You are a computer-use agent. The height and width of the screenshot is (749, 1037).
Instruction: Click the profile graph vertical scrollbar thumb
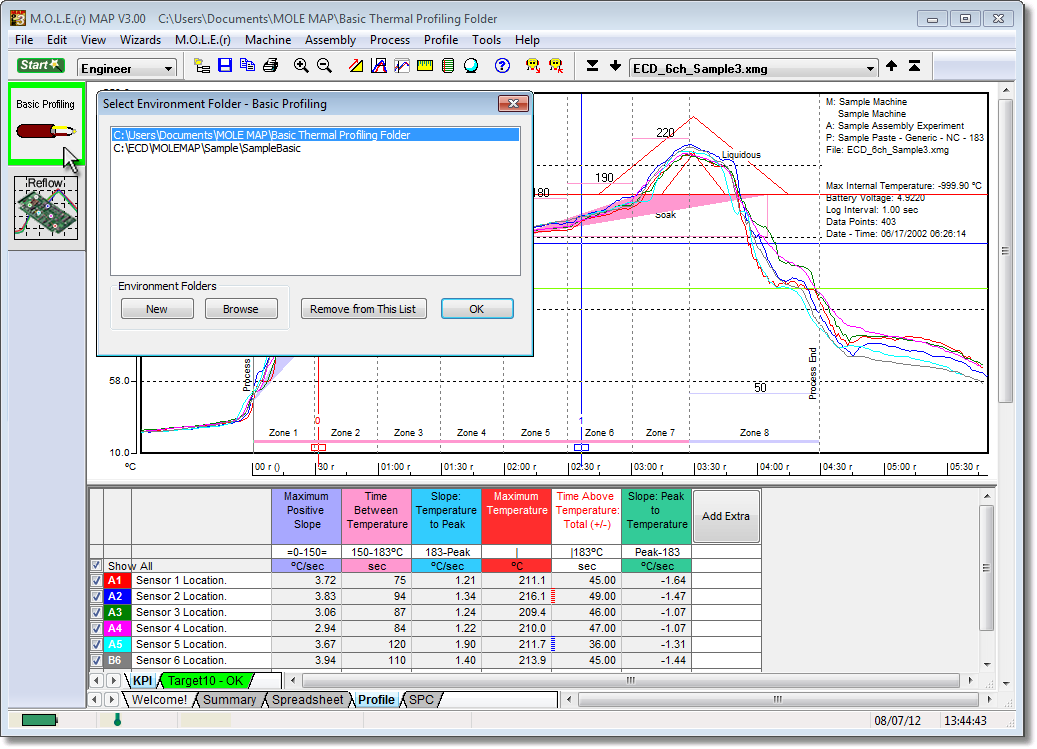pos(1005,251)
